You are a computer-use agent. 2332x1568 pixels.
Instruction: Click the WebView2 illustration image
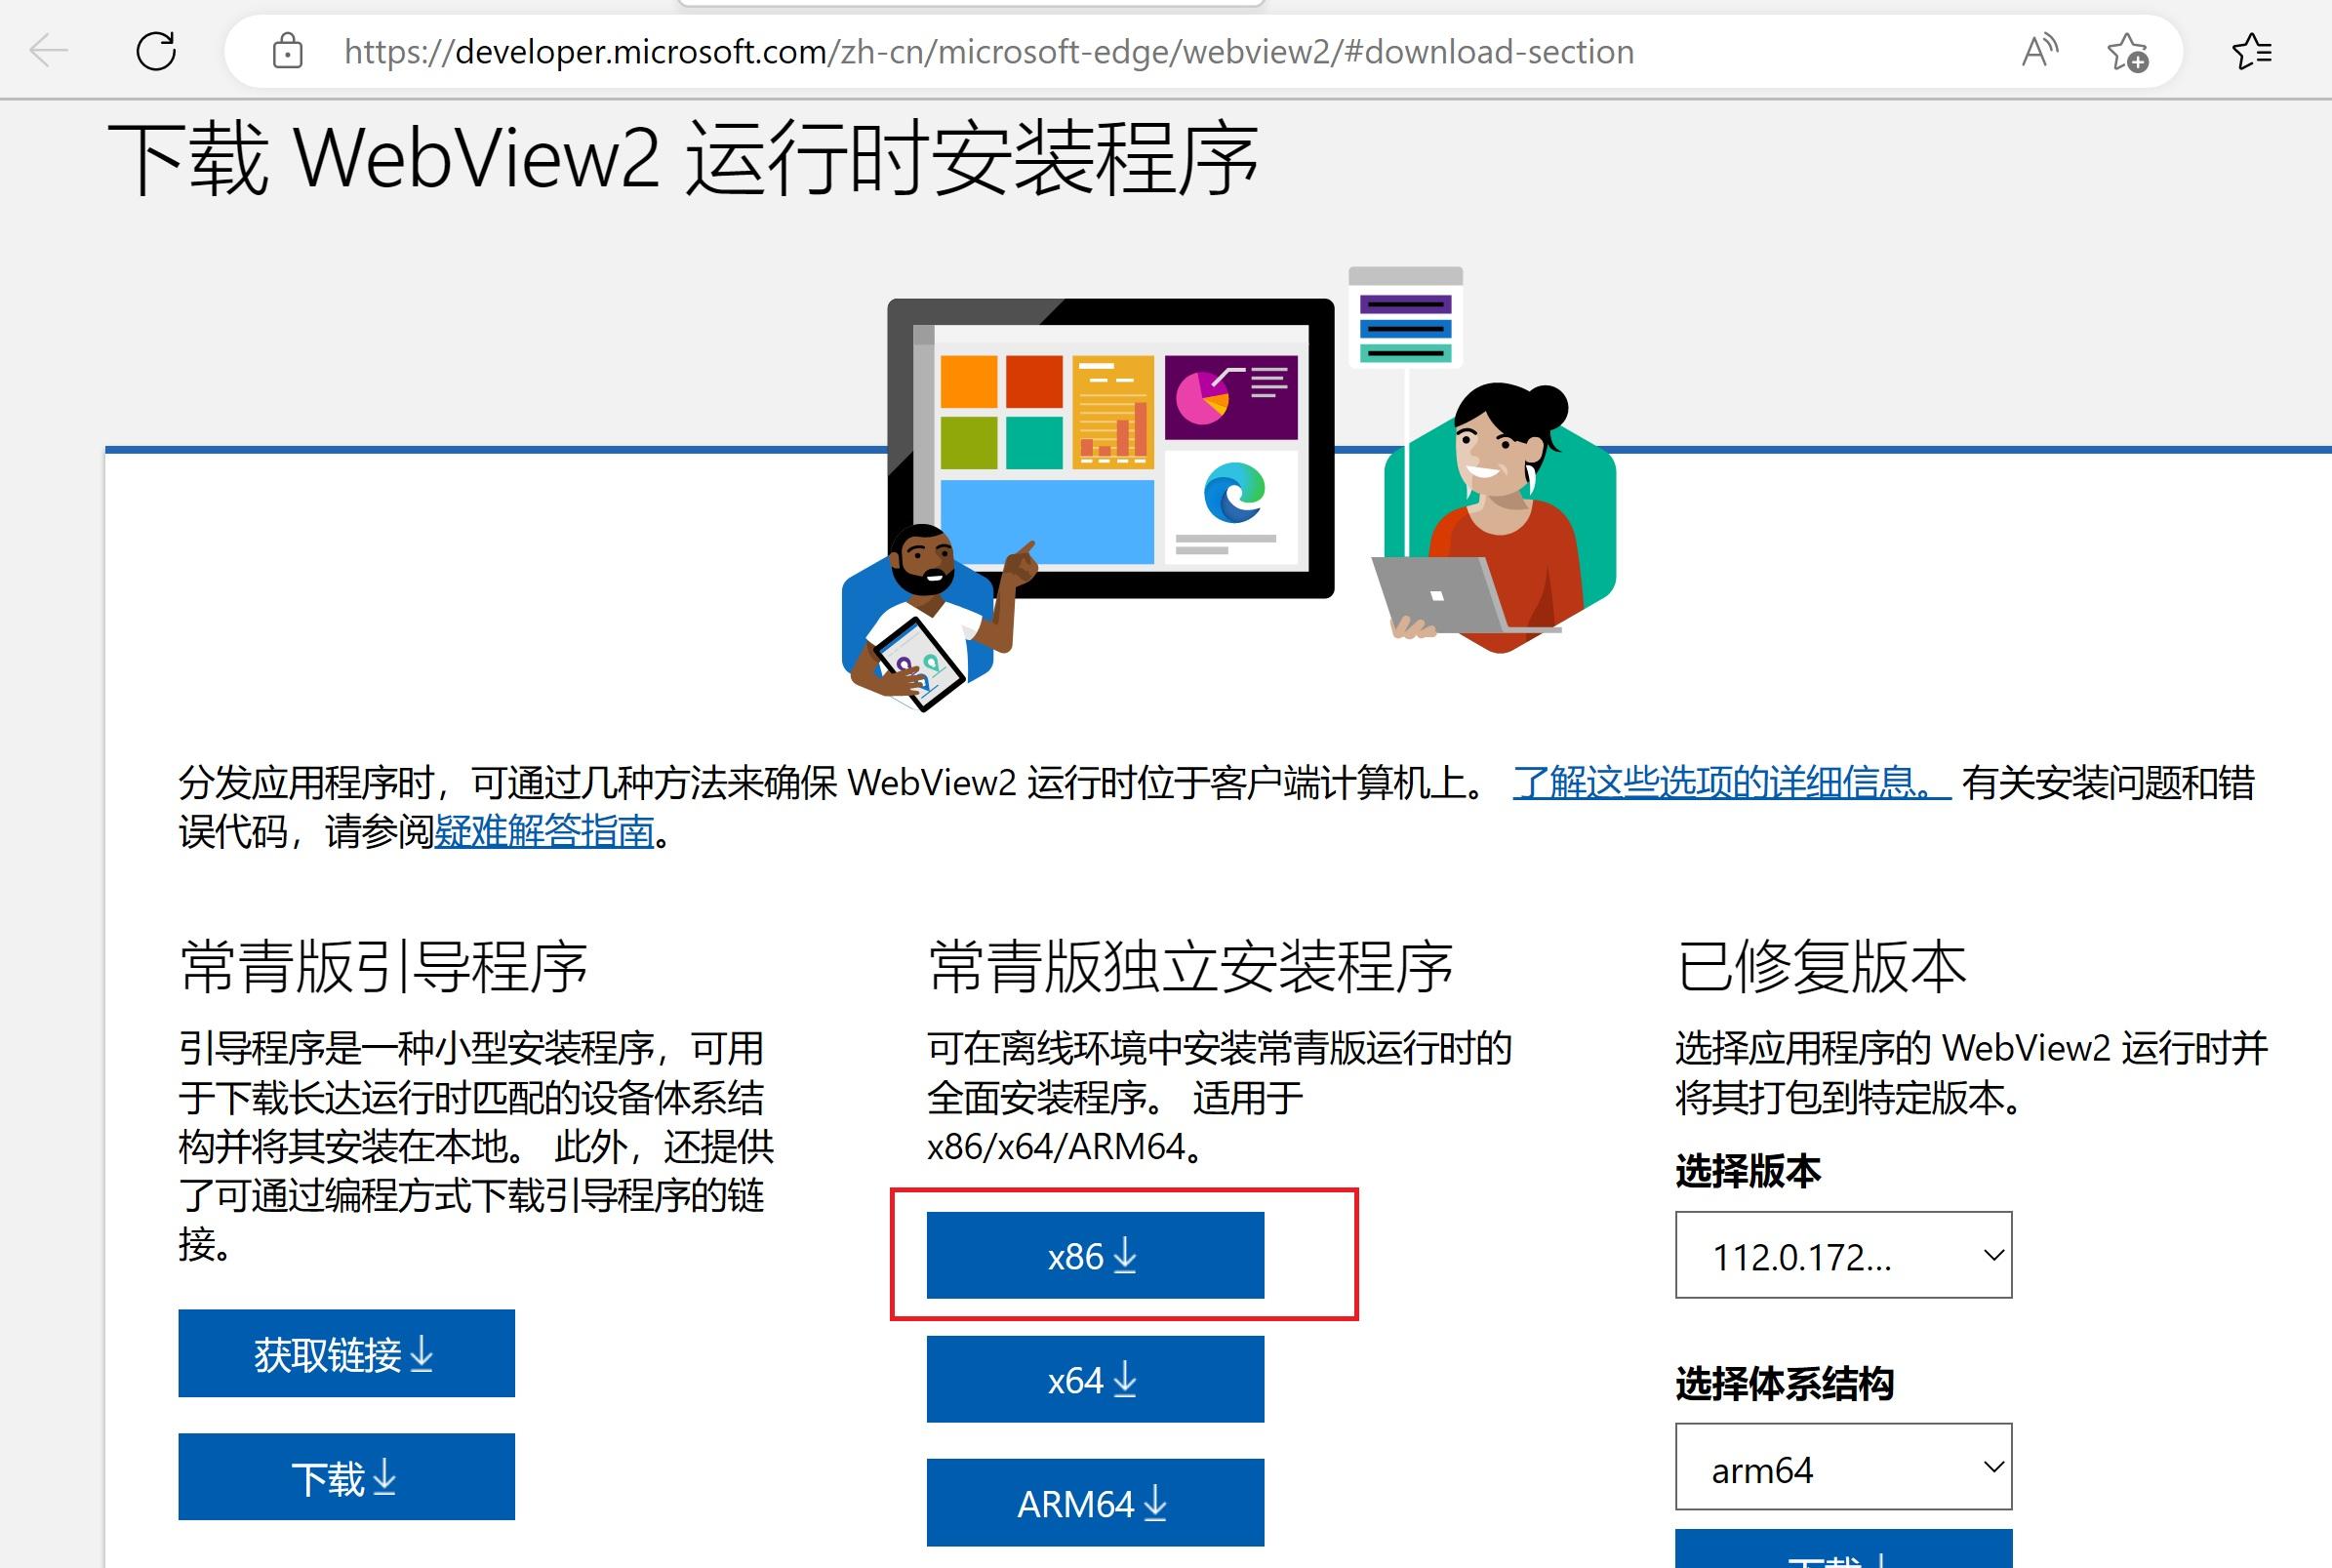(x=1229, y=489)
